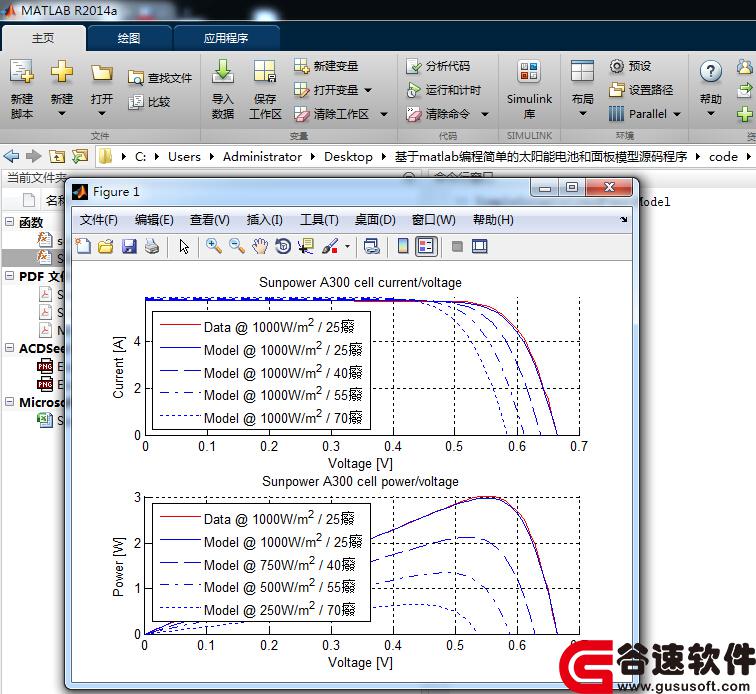Expand the Clear Workspace (清除工作区) dropdown
The height and width of the screenshot is (694, 756).
[384, 114]
